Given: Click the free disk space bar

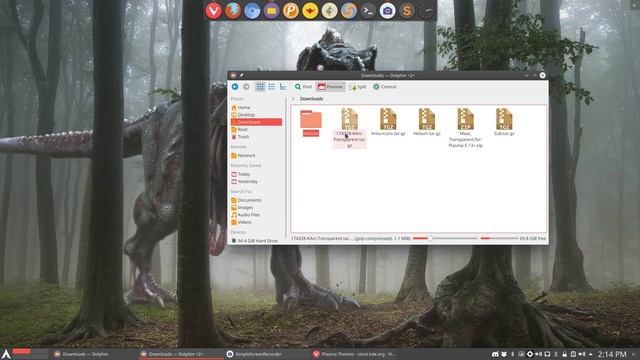Looking at the screenshot, I should [x=499, y=238].
